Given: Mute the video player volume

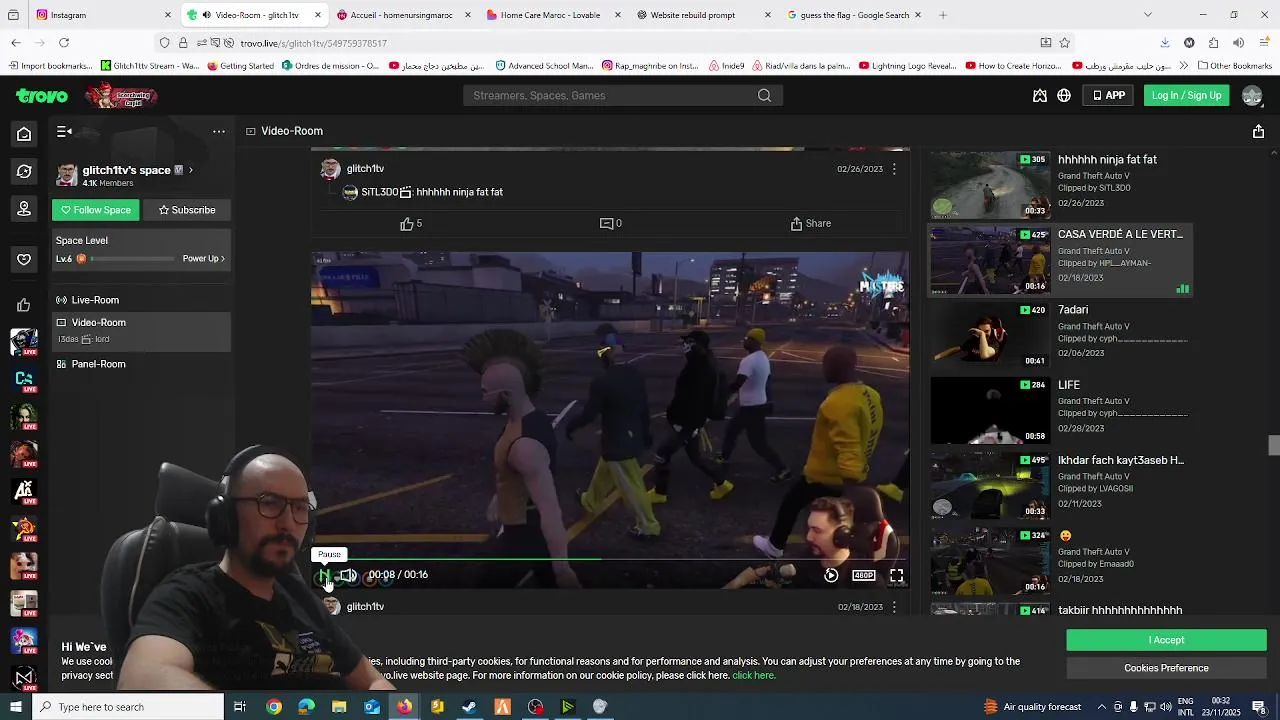Looking at the screenshot, I should 348,575.
